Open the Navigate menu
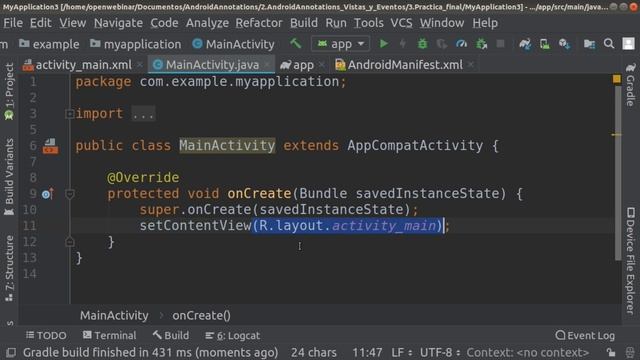 coord(118,23)
